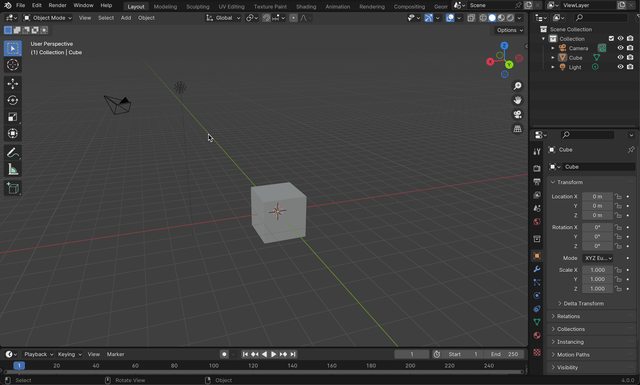Click the End frame 250 field
The height and width of the screenshot is (385, 640).
[x=504, y=354]
